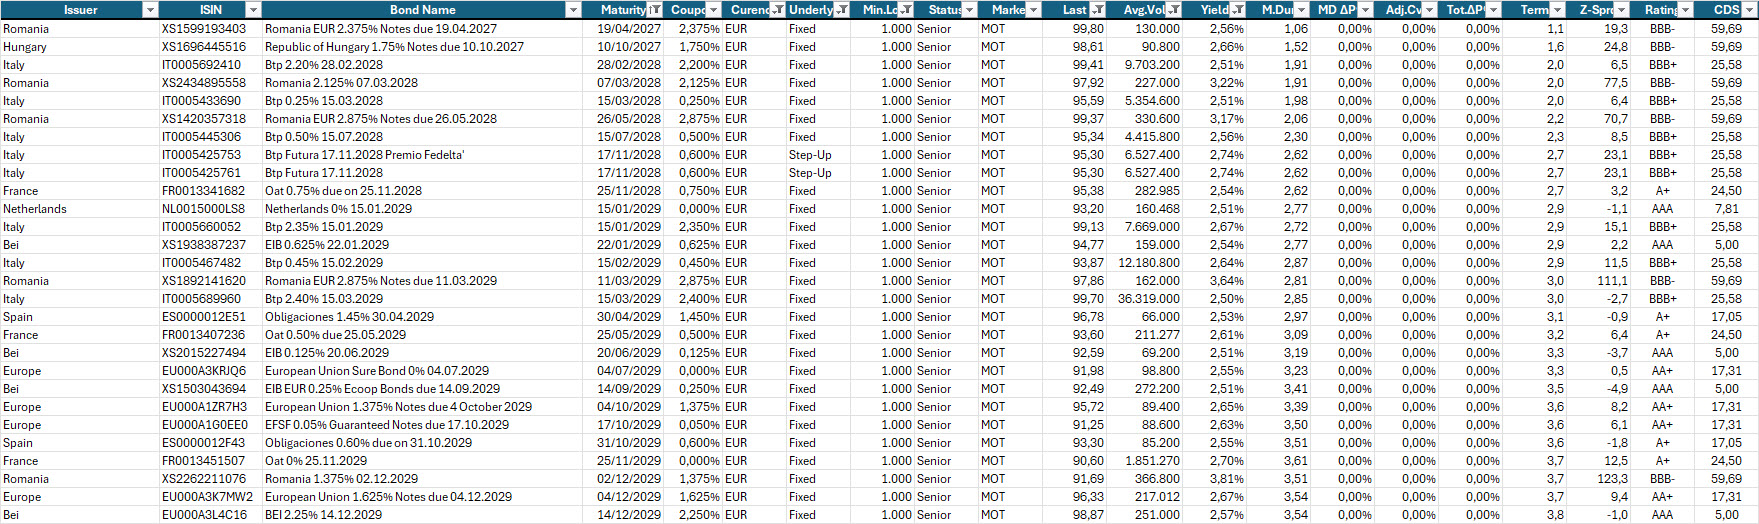Image resolution: width=1759 pixels, height=524 pixels.
Task: Expand the Bond Name filter dropdown
Action: pyautogui.click(x=573, y=10)
